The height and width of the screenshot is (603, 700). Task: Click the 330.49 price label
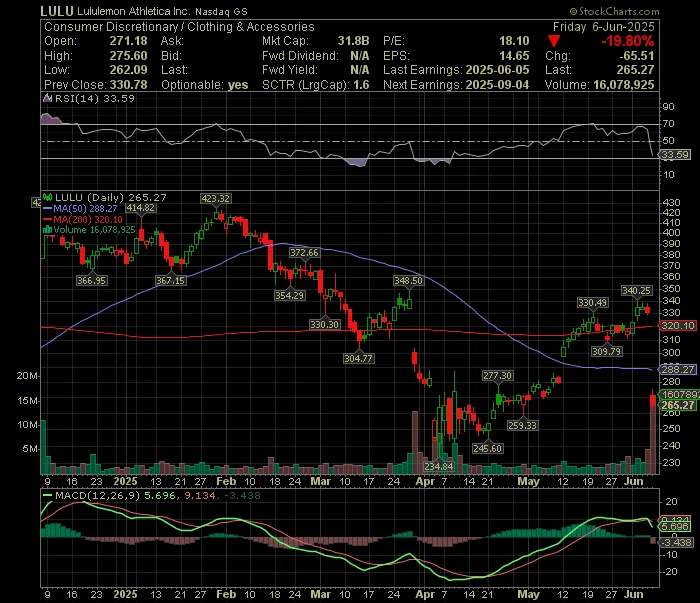tap(592, 303)
